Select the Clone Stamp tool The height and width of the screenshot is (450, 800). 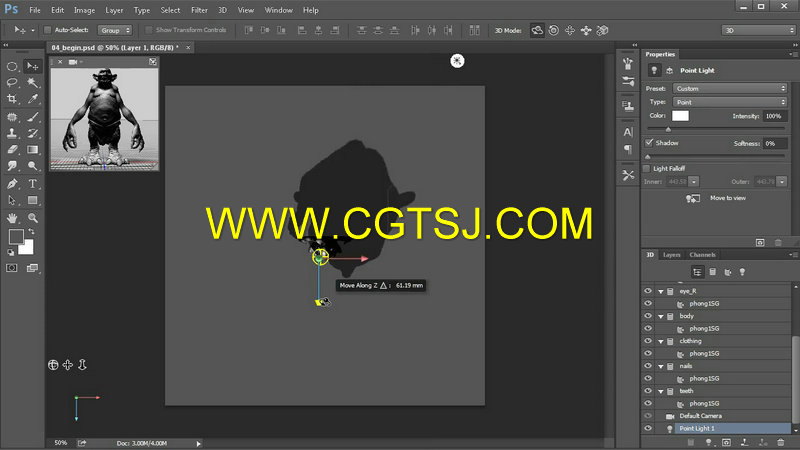[x=12, y=134]
